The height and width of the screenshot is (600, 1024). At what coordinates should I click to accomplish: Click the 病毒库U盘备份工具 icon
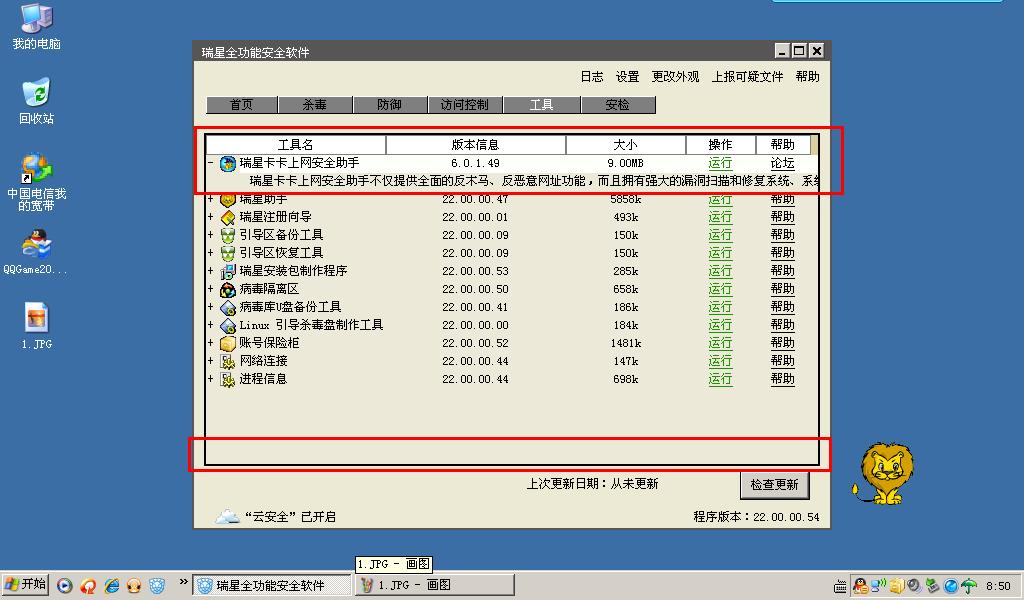click(227, 307)
